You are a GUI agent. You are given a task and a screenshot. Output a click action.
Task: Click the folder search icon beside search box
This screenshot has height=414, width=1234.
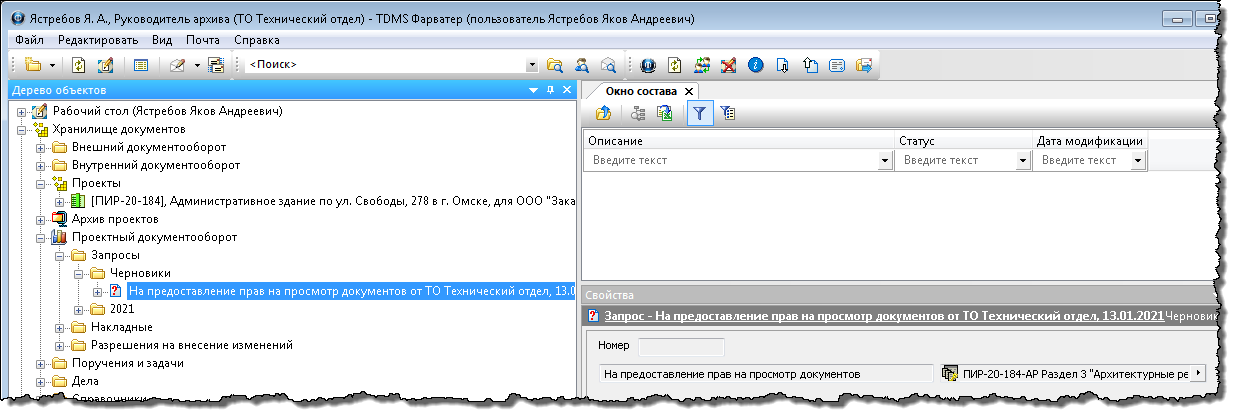click(x=555, y=65)
